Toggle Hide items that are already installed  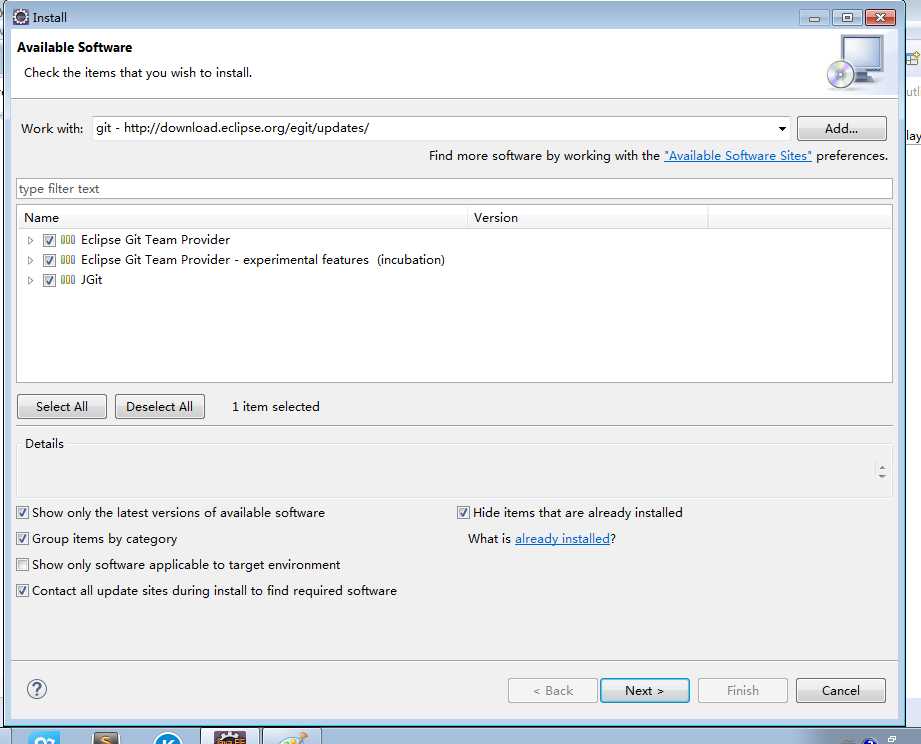pyautogui.click(x=463, y=513)
